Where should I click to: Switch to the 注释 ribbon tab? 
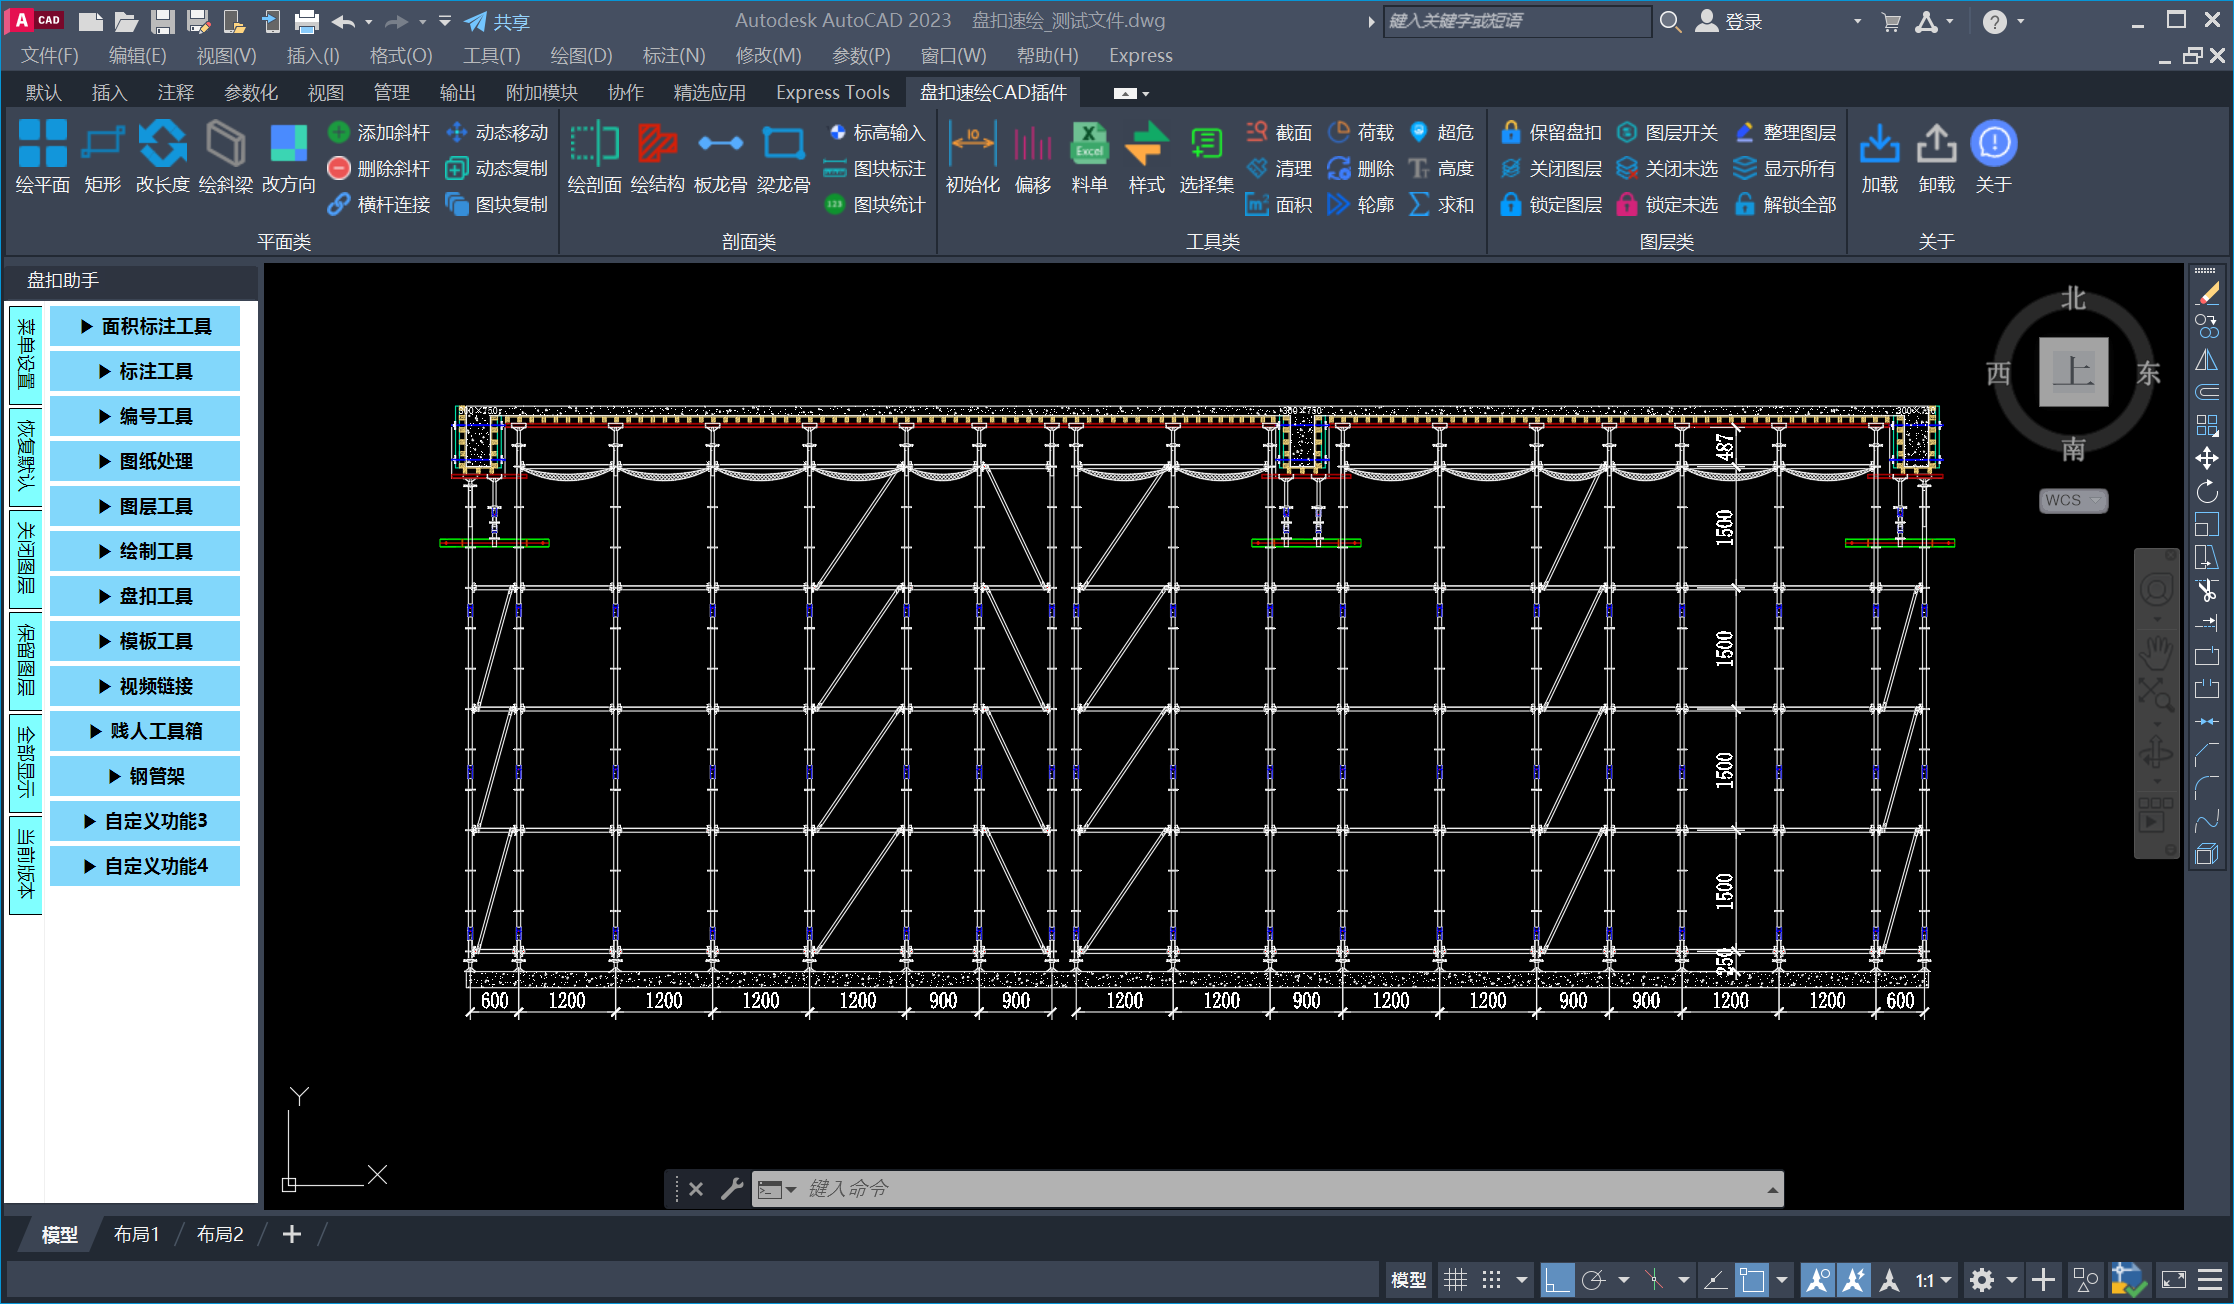click(176, 92)
